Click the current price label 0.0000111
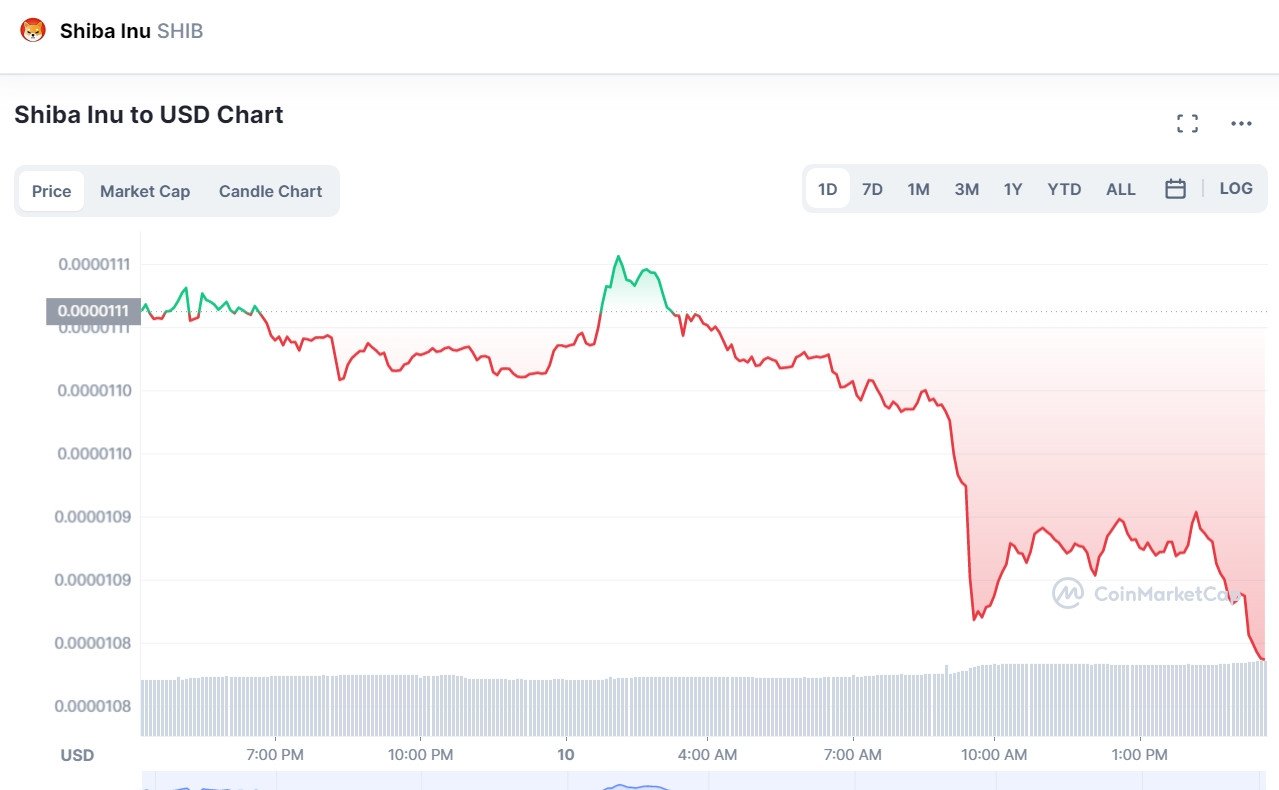Image resolution: width=1279 pixels, height=790 pixels. click(92, 311)
